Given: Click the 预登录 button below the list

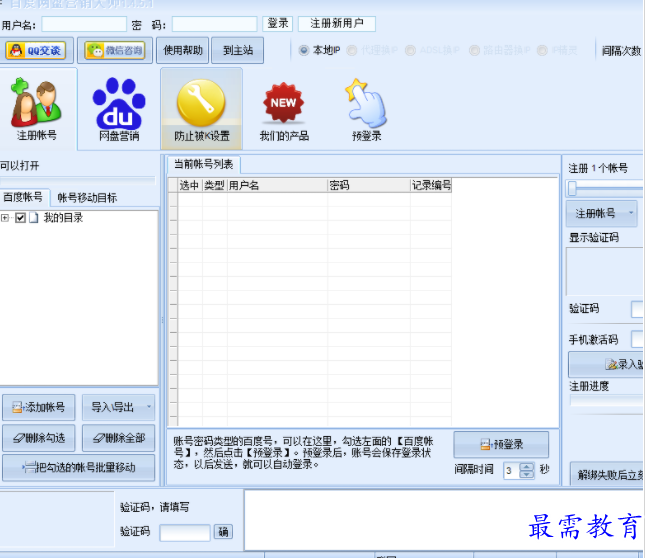Looking at the screenshot, I should 501,445.
